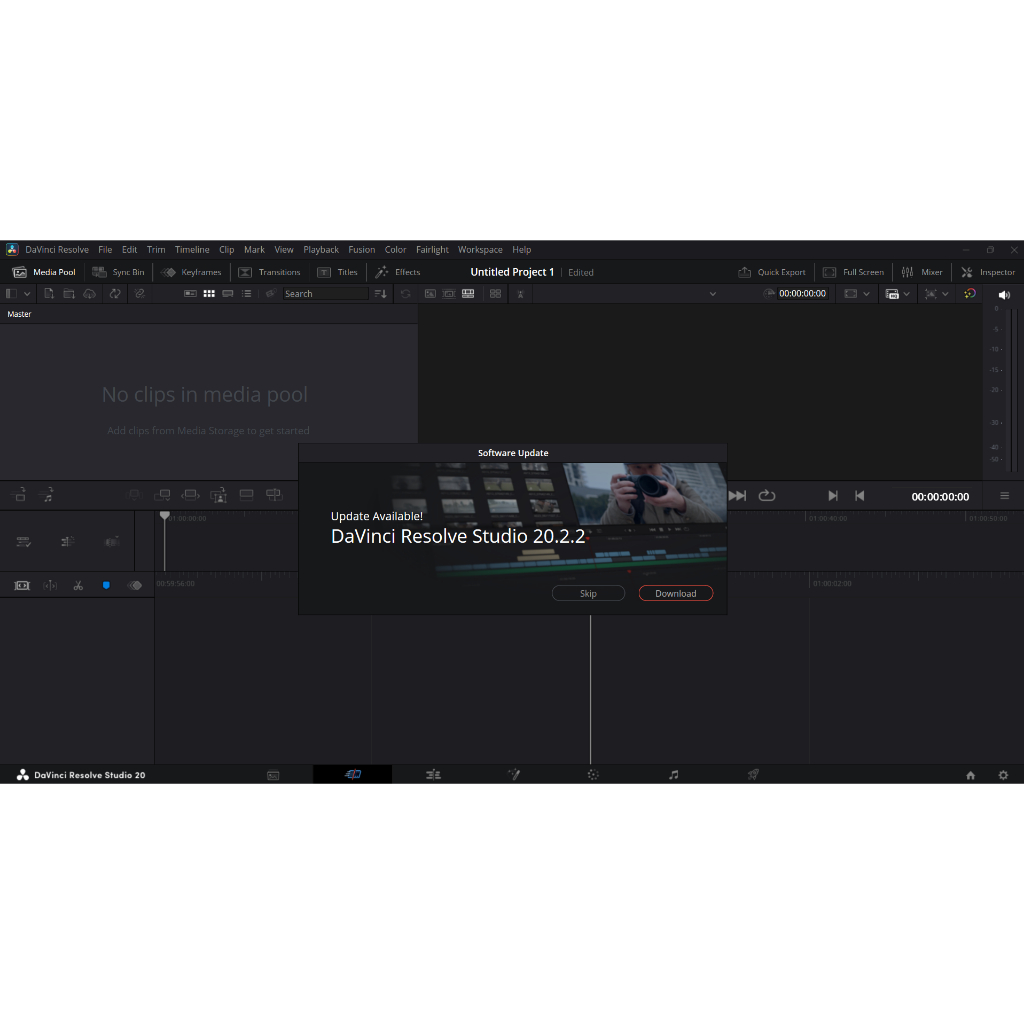Select the source clip viewer mode icon
The height and width of the screenshot is (1024, 1024).
point(430,294)
